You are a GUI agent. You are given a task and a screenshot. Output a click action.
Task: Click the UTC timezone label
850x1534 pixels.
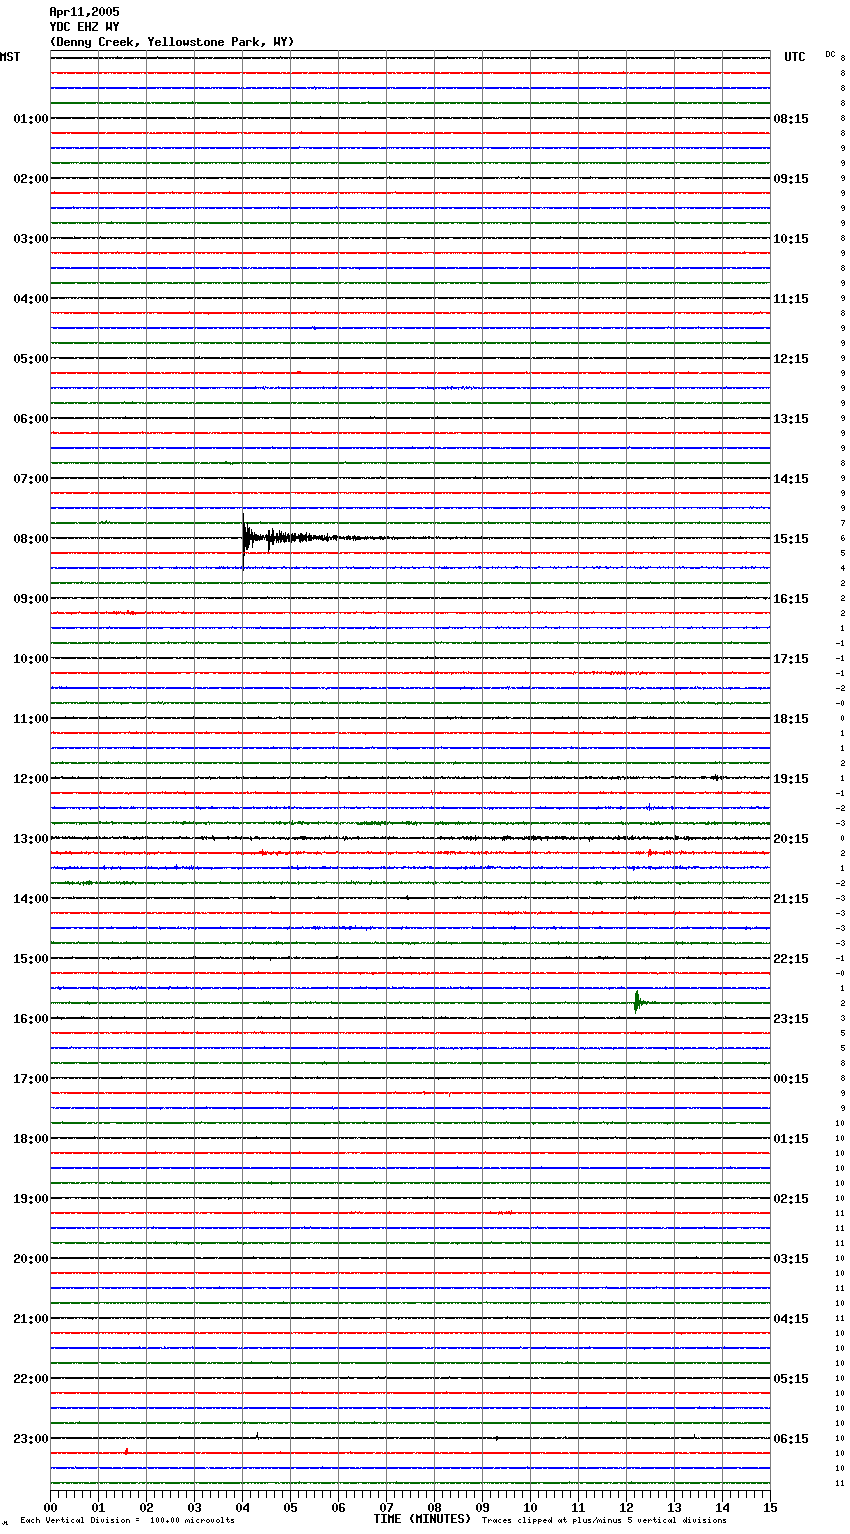click(x=795, y=57)
